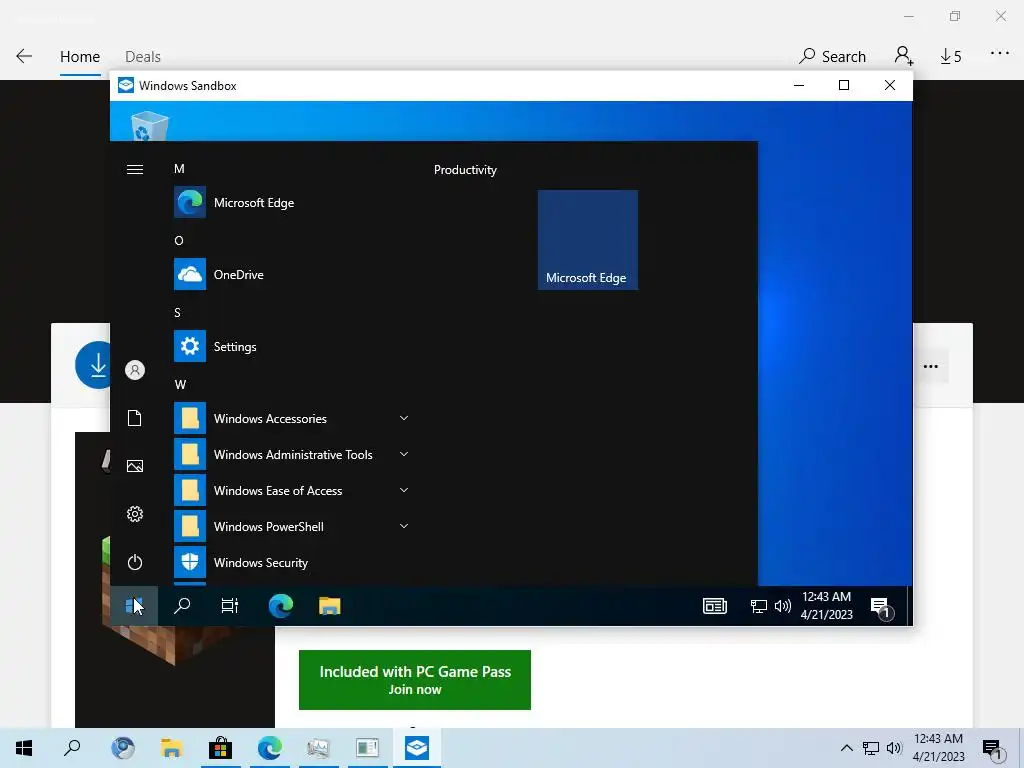Open News and interests on Sandbox taskbar
The height and width of the screenshot is (768, 1024).
pos(714,606)
